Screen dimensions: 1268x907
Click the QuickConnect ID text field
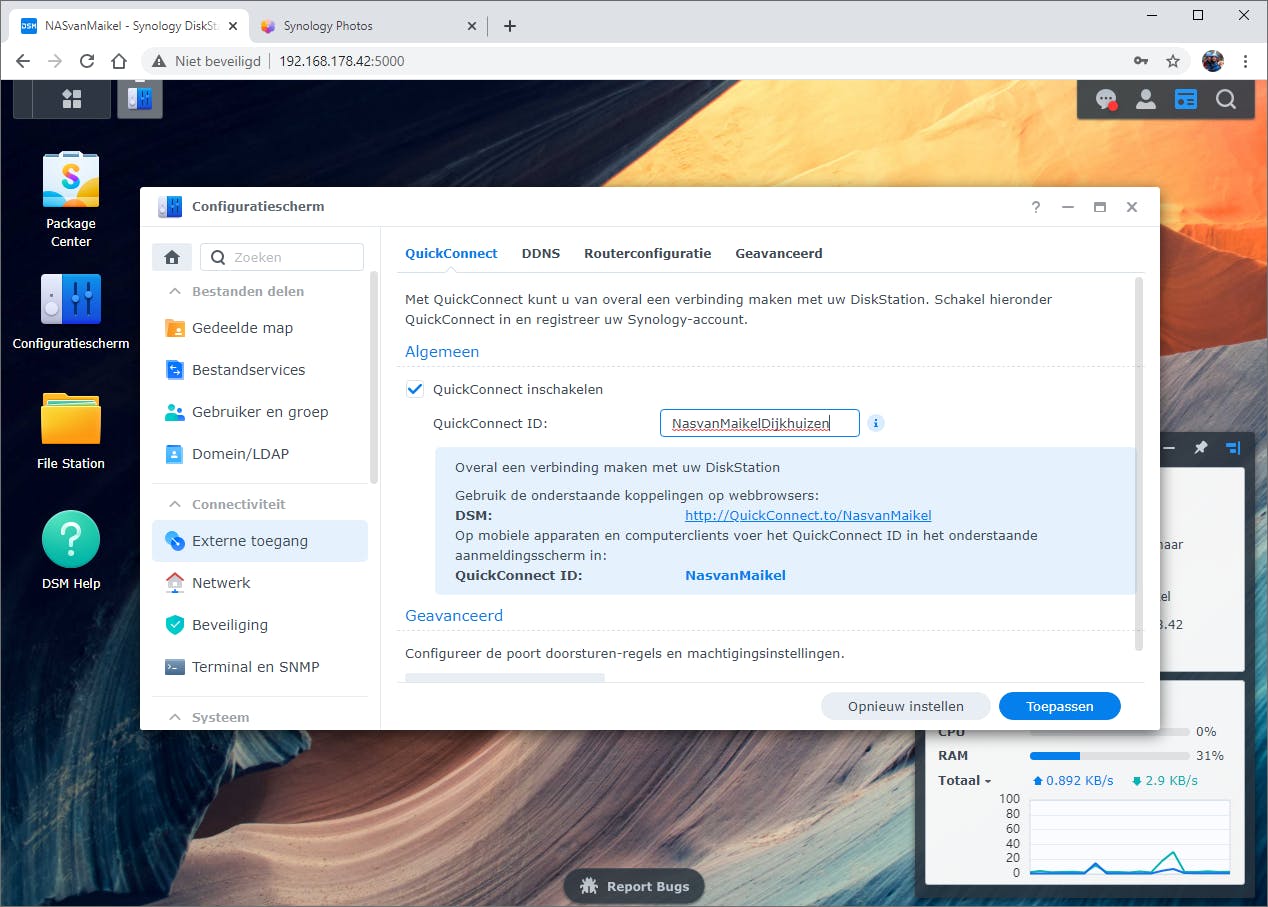pos(760,423)
